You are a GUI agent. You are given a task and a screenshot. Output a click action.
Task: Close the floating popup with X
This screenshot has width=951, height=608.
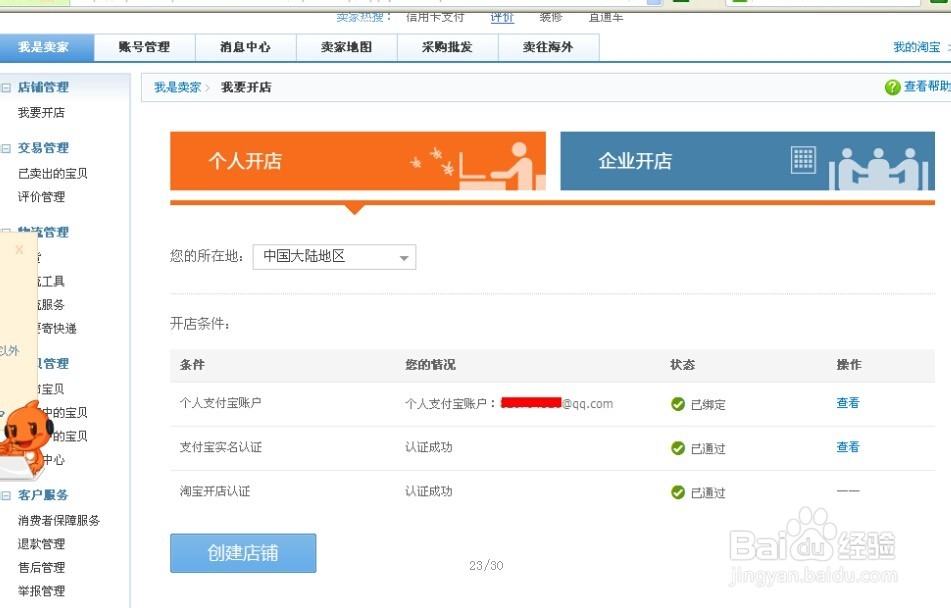pyautogui.click(x=19, y=249)
